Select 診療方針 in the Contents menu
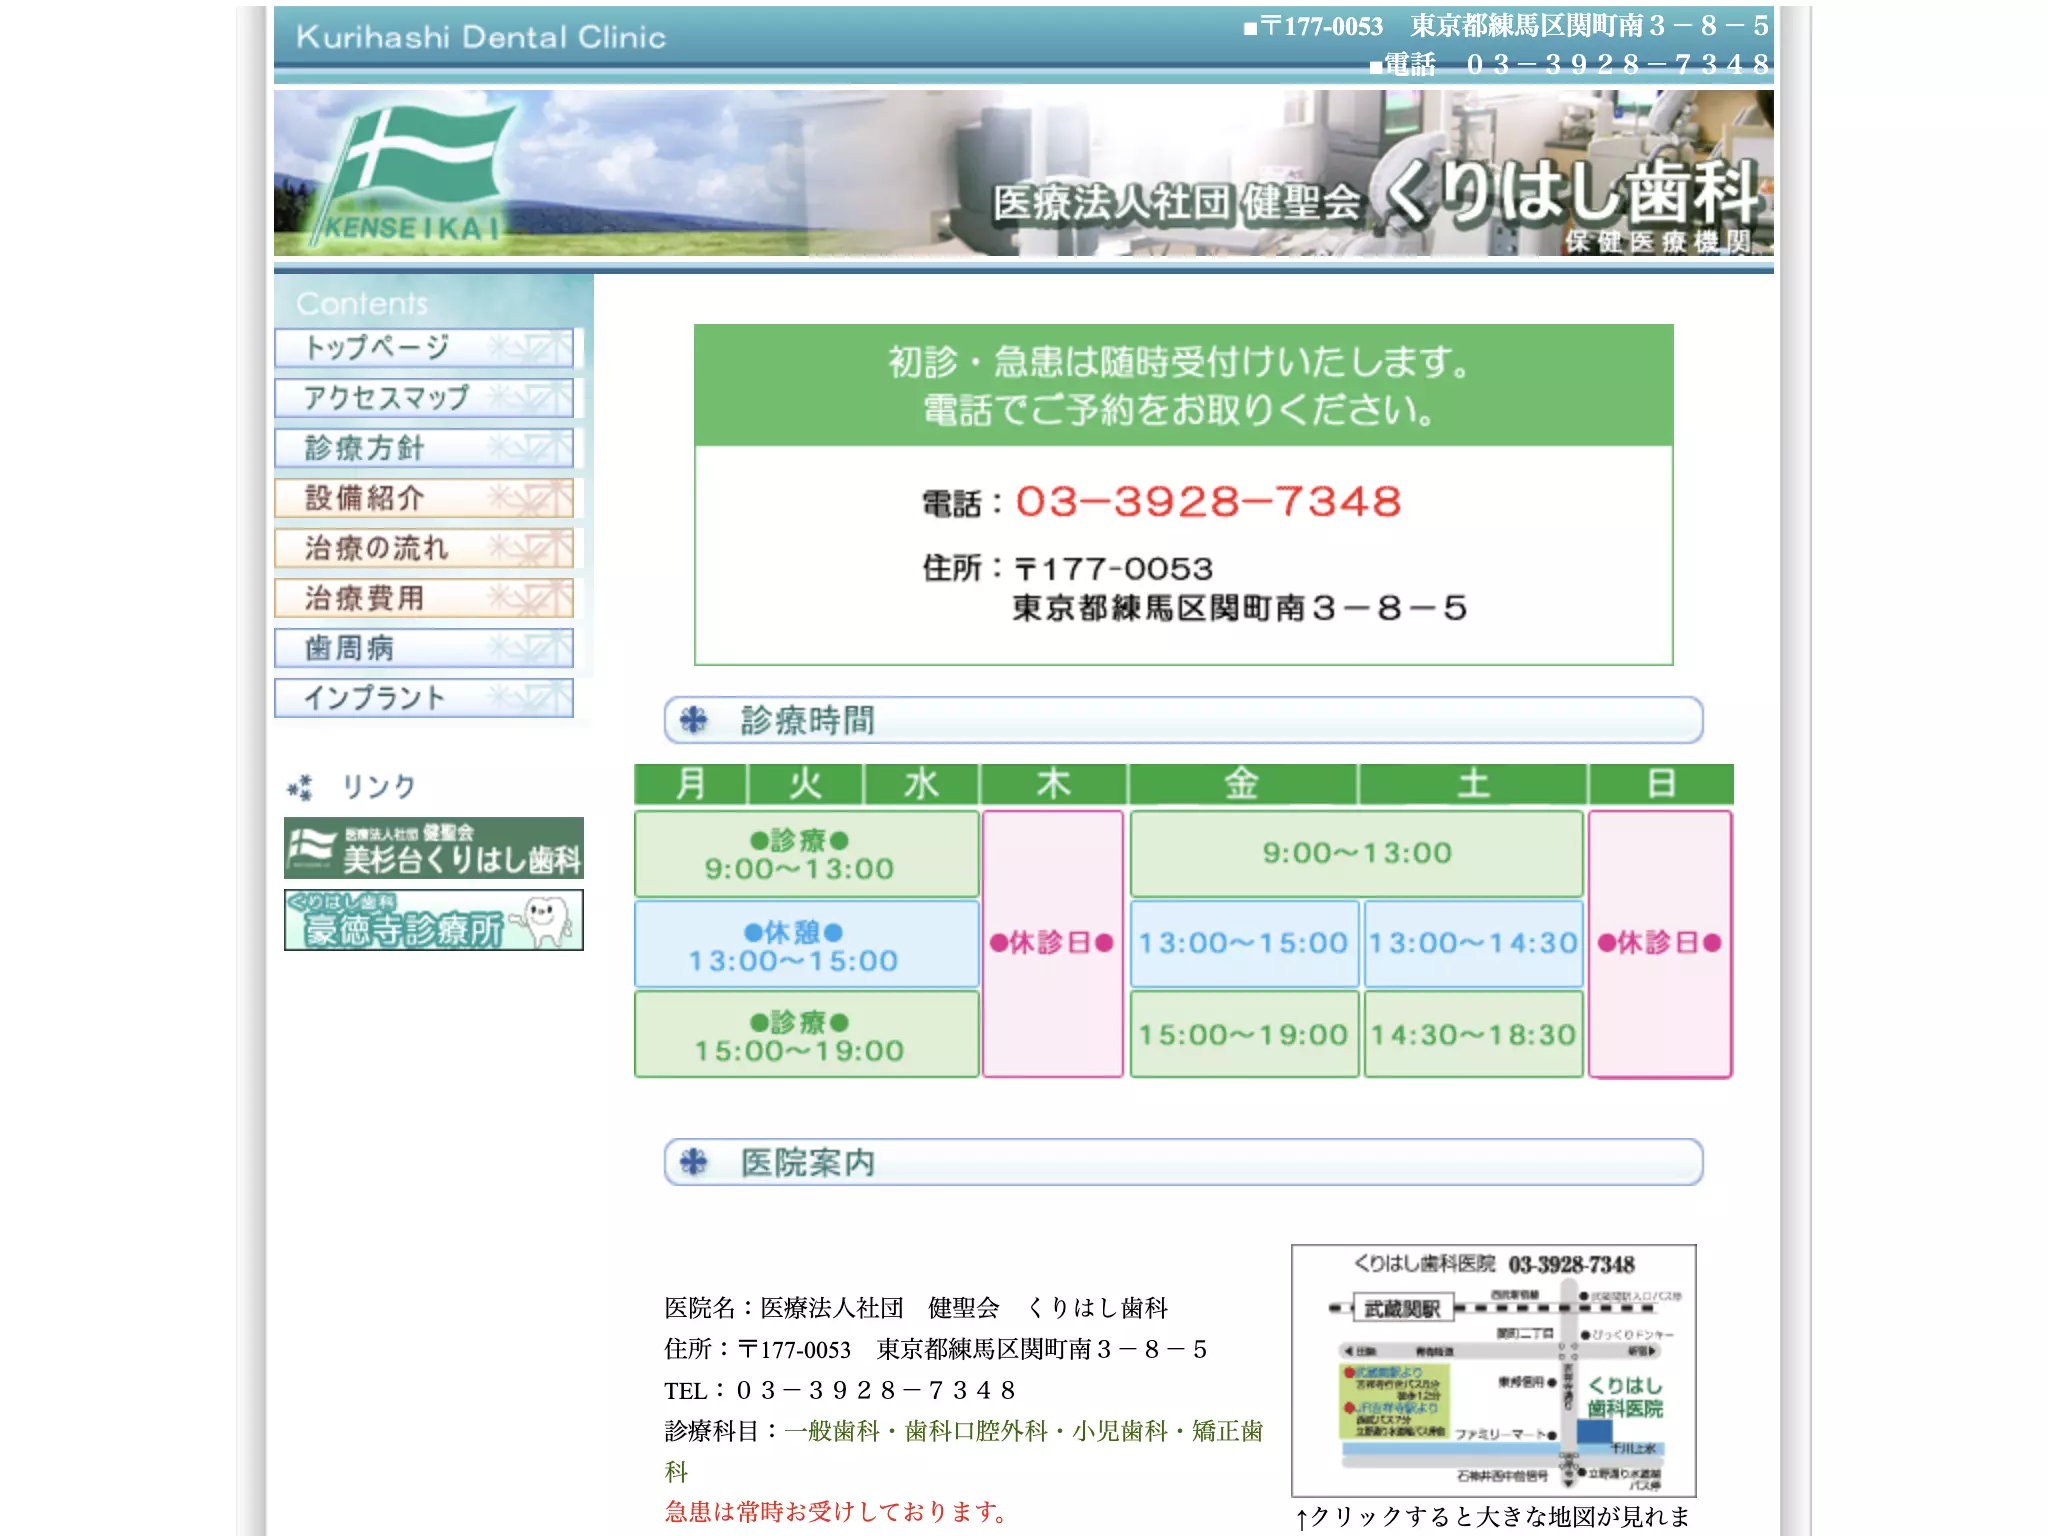The image size is (2048, 1536). pos(424,448)
